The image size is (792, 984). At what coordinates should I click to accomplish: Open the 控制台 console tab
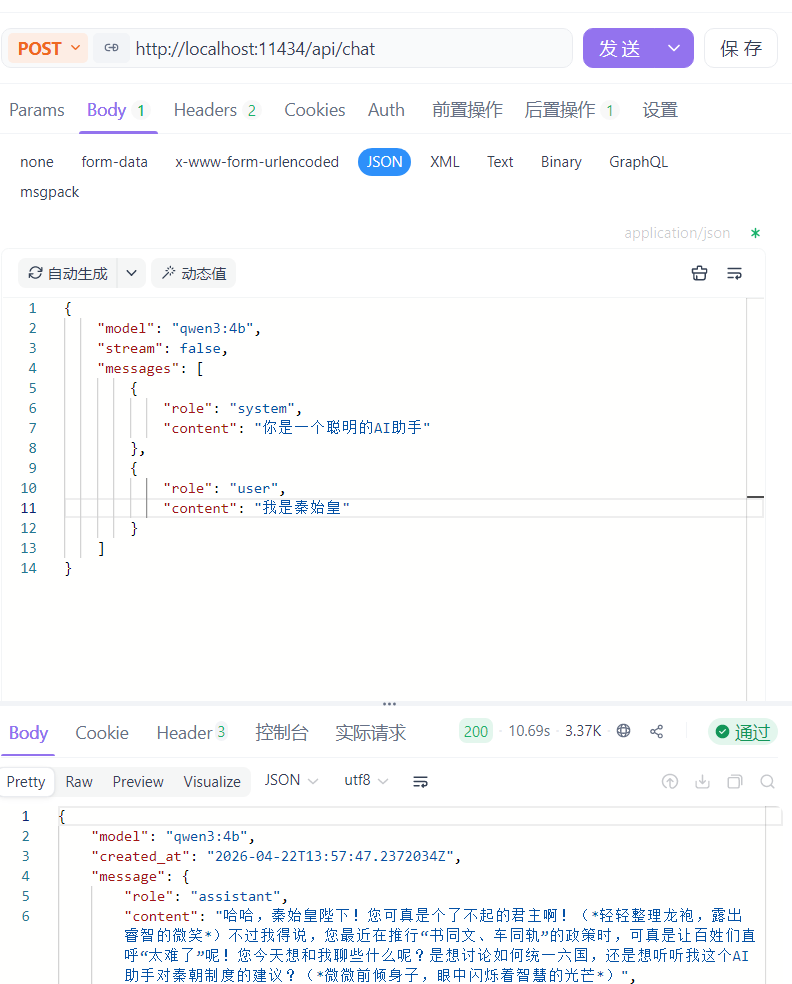click(x=282, y=732)
